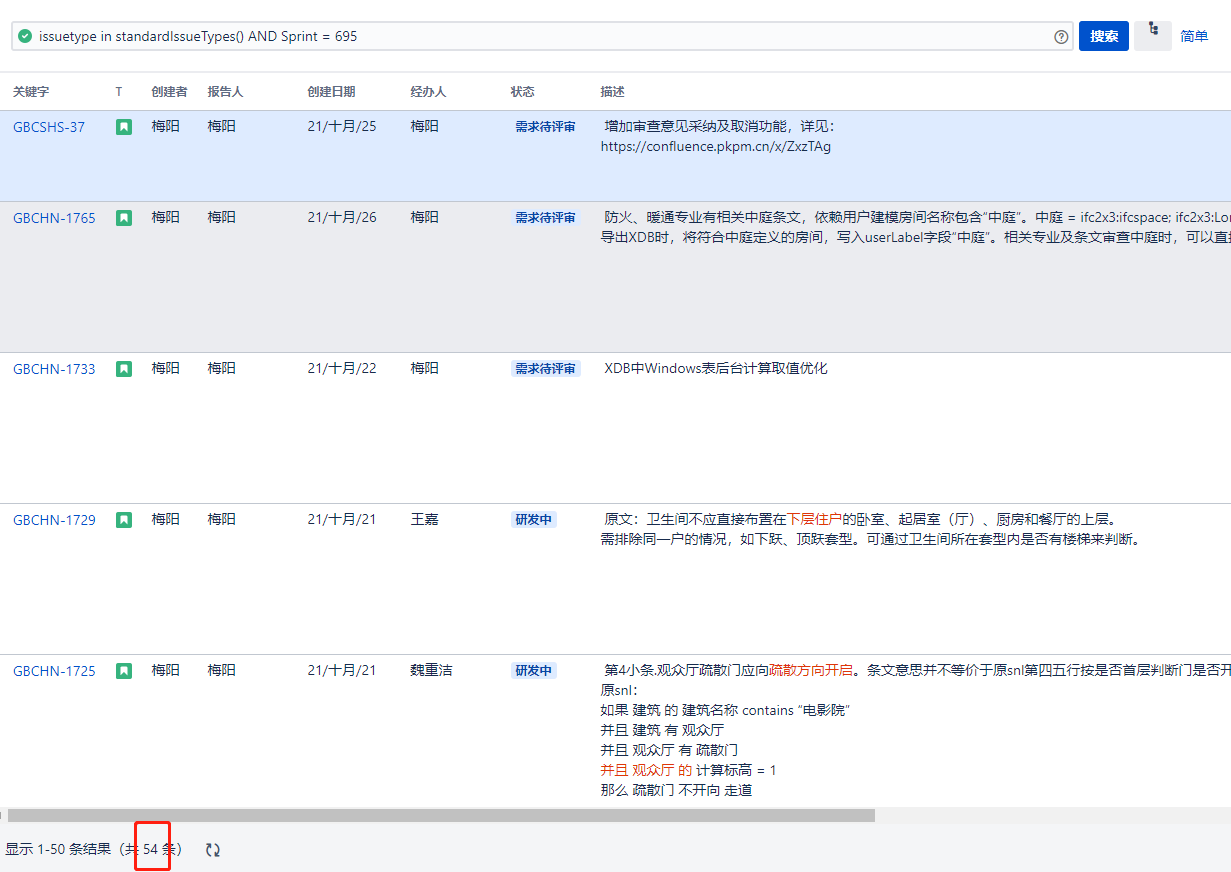Screen dimensions: 1231x872
Task: Click assignee 梅阳 in the GBCHN-1733 row
Action: click(424, 369)
